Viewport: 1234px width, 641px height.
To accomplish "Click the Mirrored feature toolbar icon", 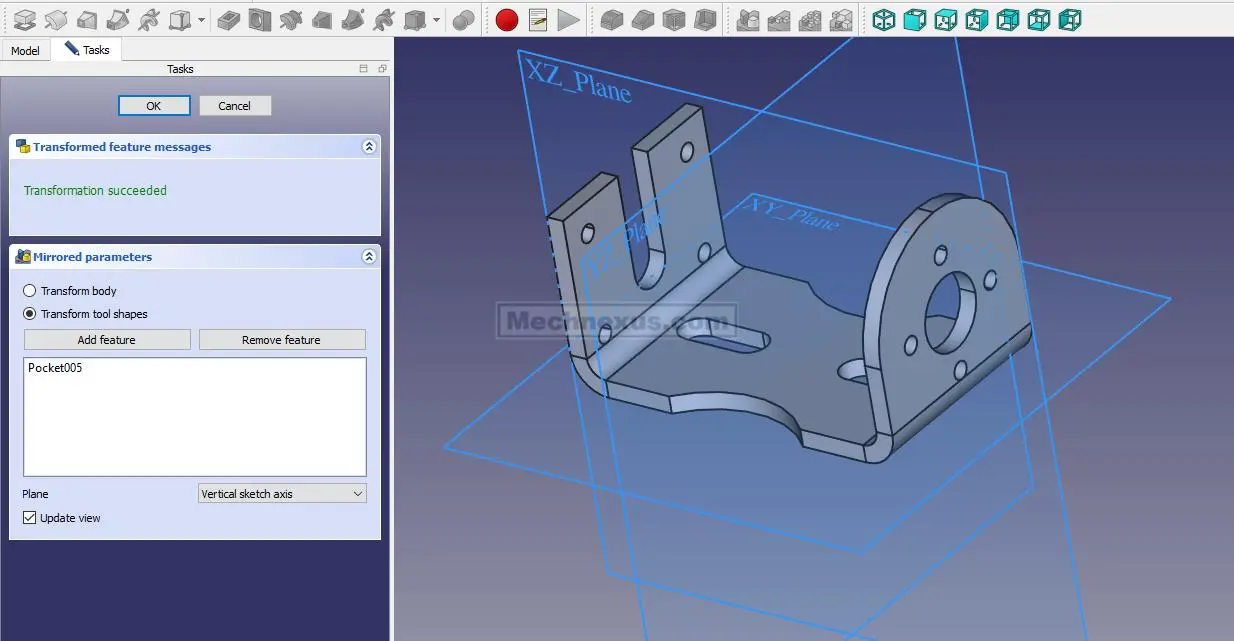I will pos(746,19).
